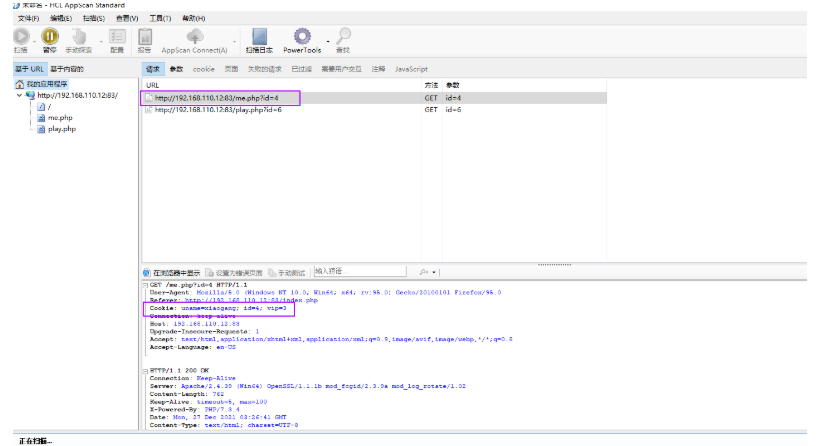The image size is (834, 446).
Task: Click the globe icon of Show in browser
Action: [x=147, y=273]
